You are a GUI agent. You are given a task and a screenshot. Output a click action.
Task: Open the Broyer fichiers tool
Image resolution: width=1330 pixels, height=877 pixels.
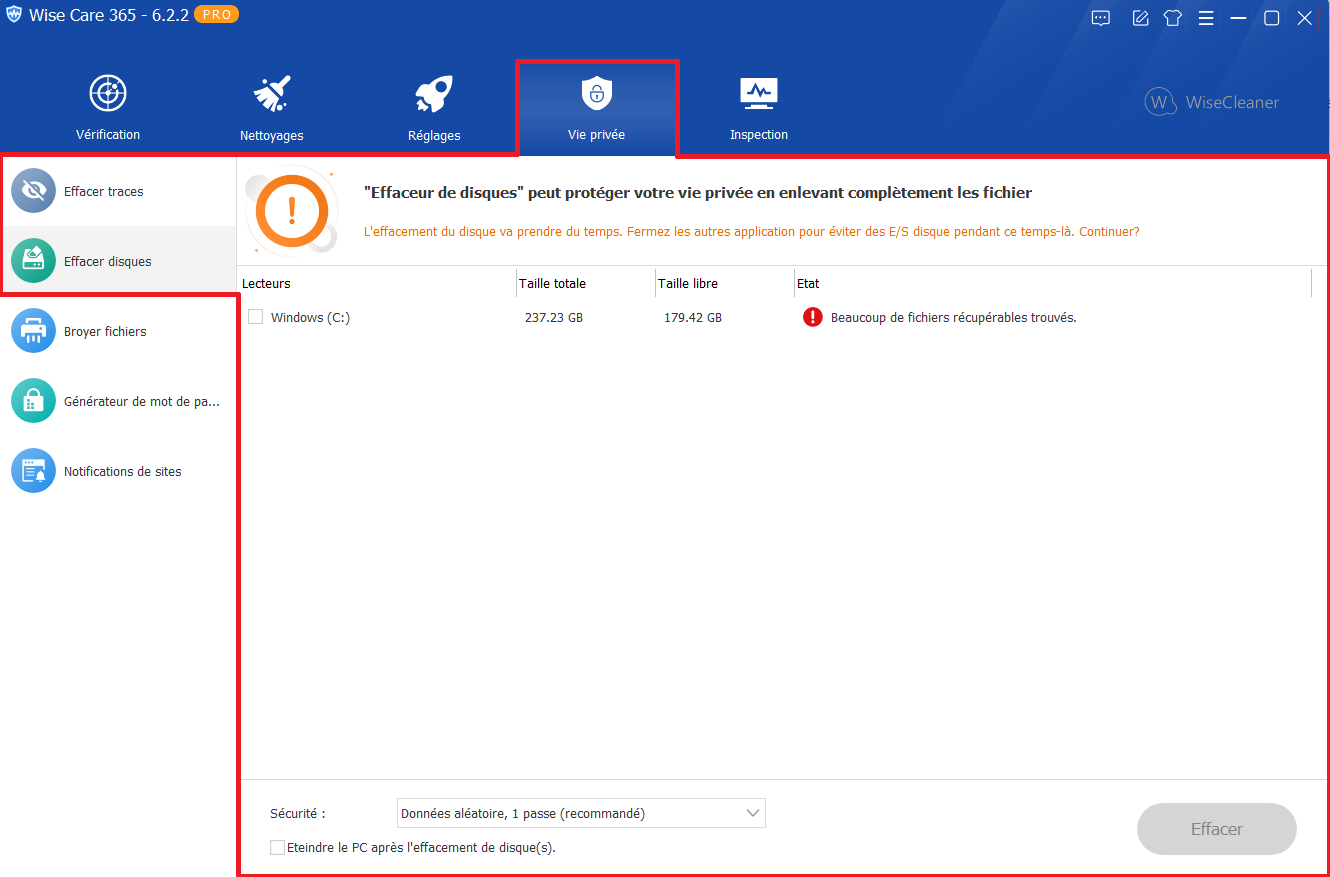(x=118, y=331)
